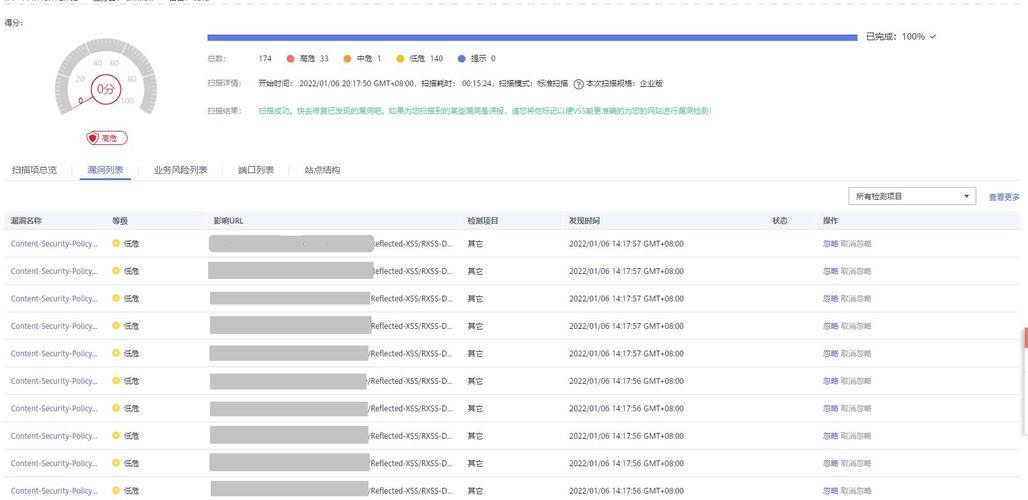
Task: Click the 漏洞名称 column header
Action: click(26, 221)
